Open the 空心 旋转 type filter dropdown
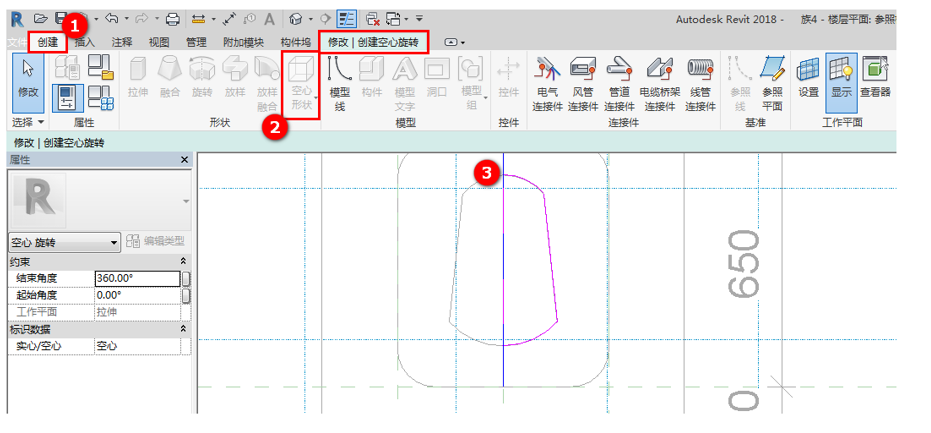Screen dimensions: 931x433 (x=64, y=243)
